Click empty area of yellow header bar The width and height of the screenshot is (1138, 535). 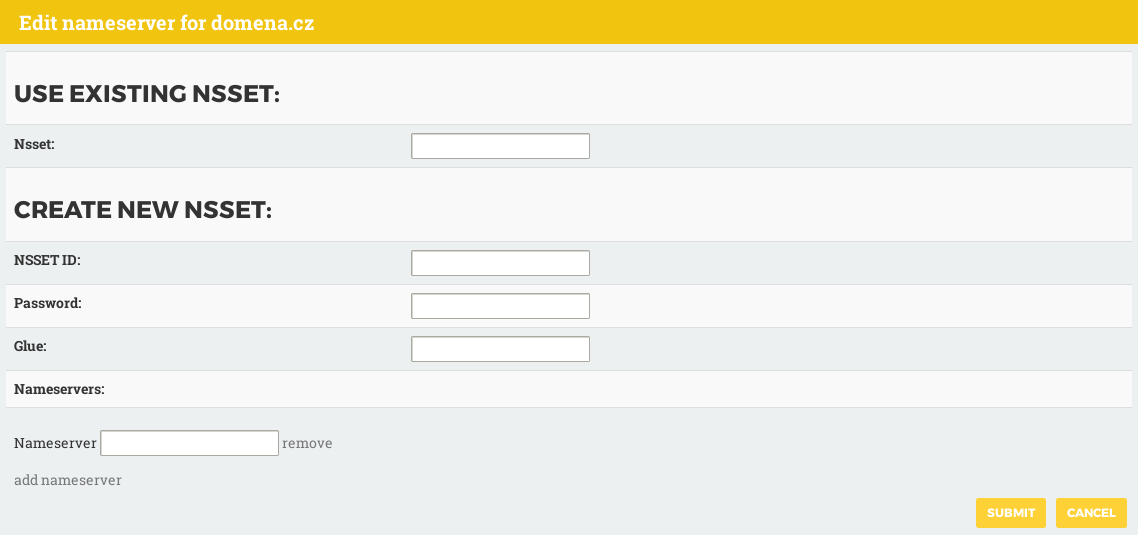726,22
